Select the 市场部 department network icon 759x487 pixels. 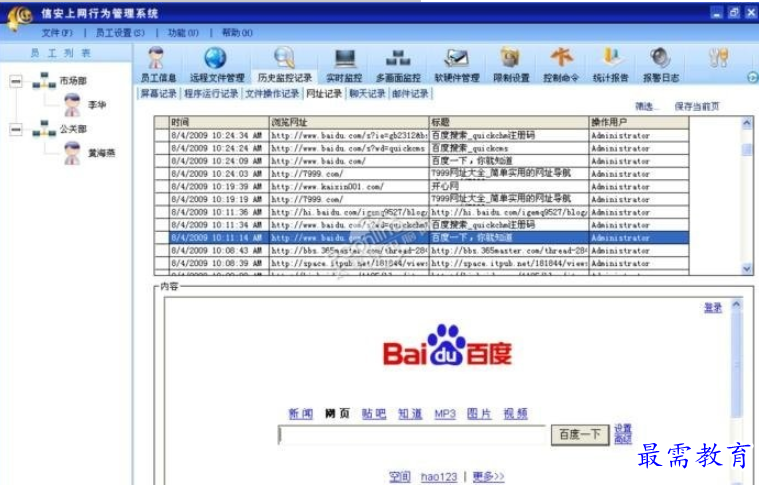point(44,81)
